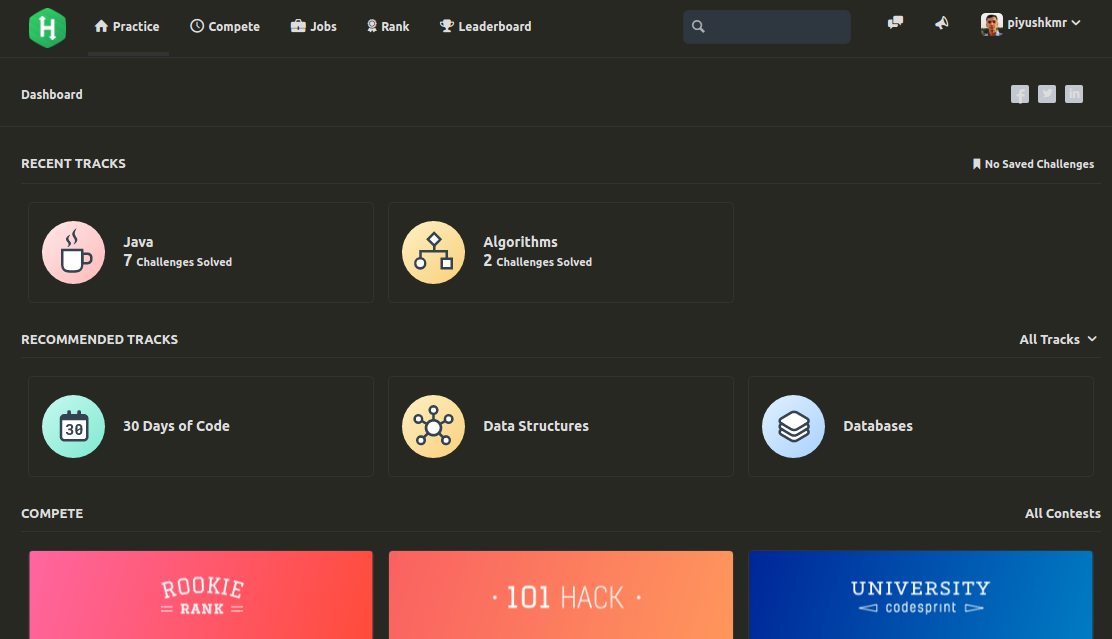View announcements via the megaphone icon

pyautogui.click(x=941, y=22)
